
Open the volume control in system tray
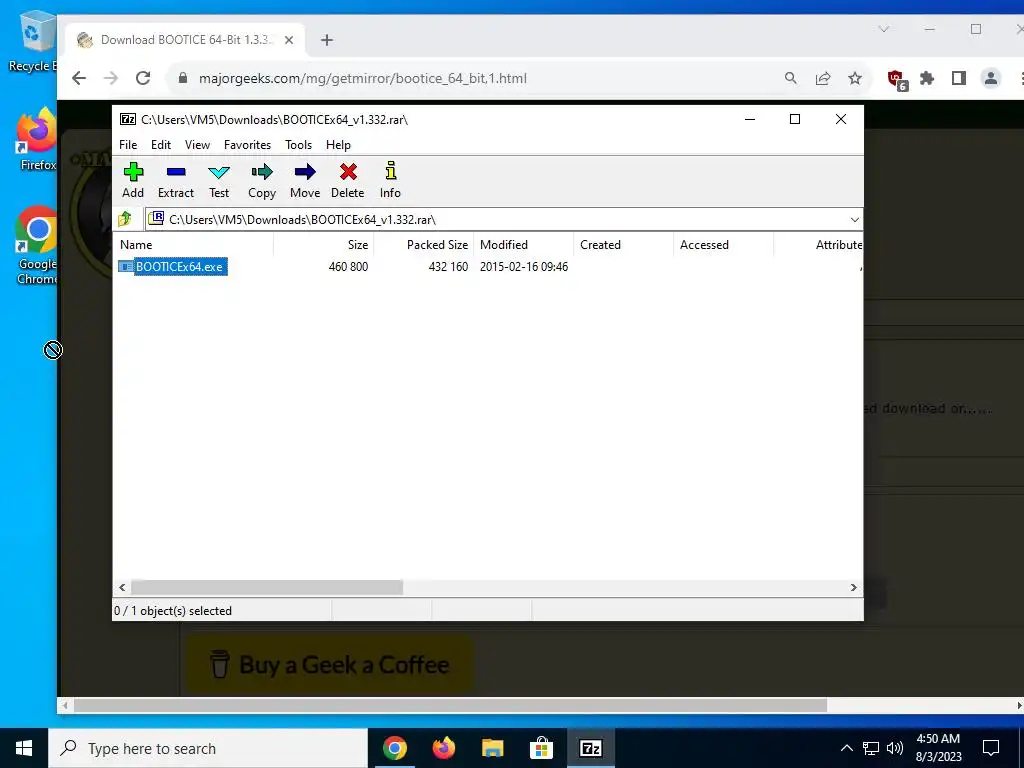[x=895, y=748]
